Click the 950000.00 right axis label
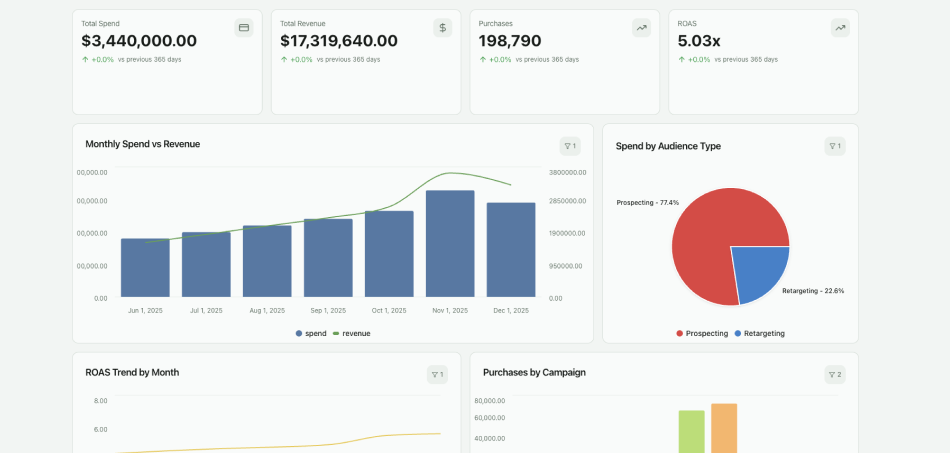 coord(566,266)
